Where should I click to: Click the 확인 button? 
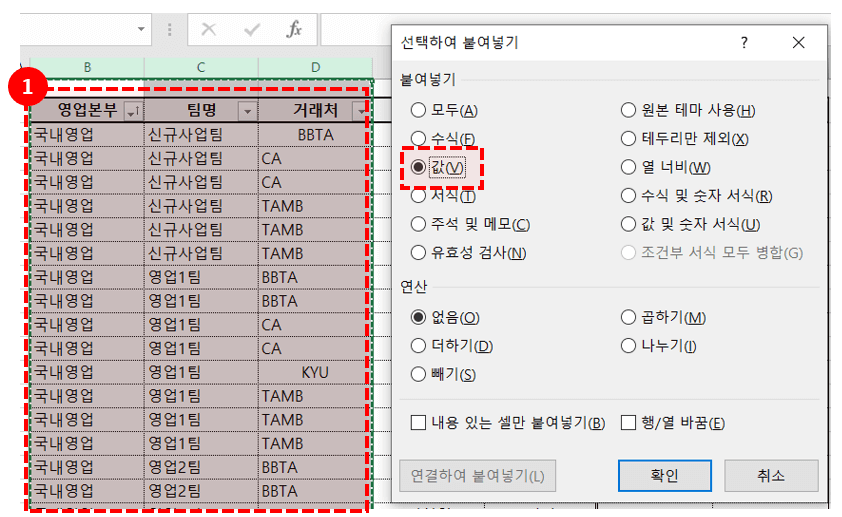664,476
